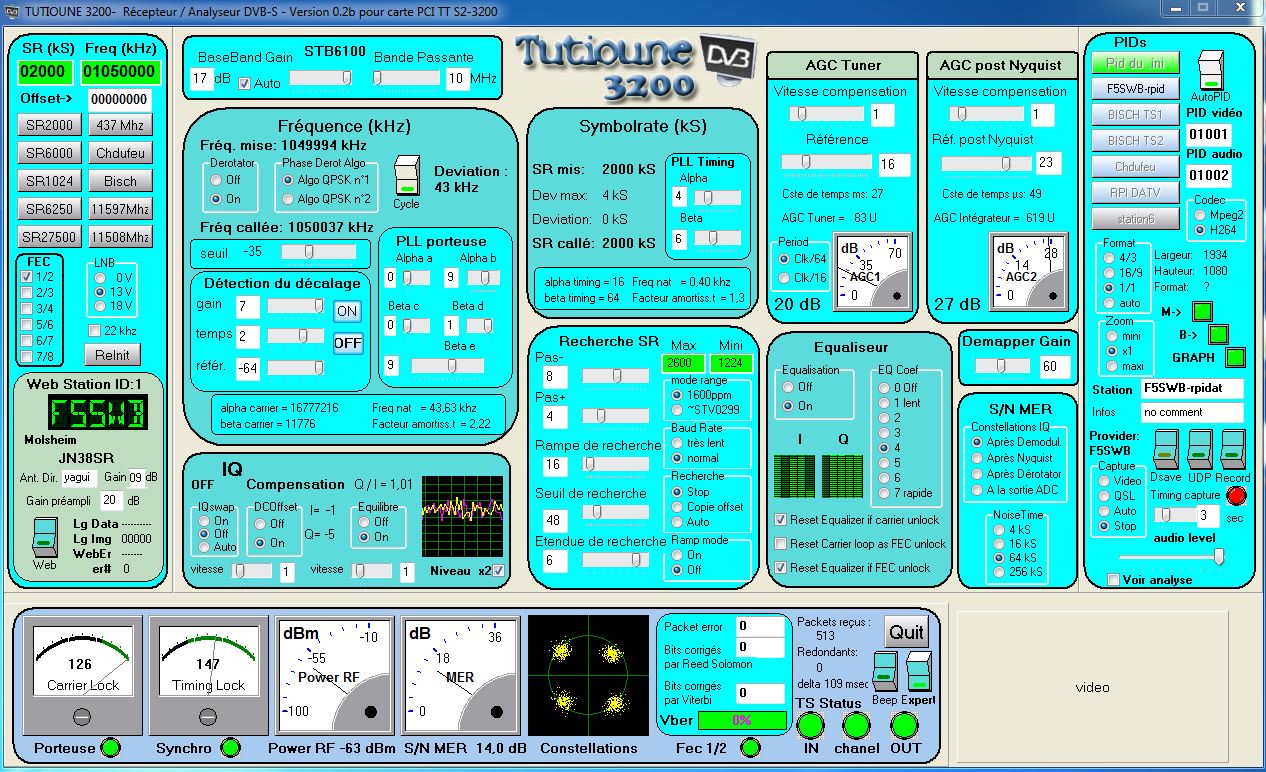This screenshot has width=1266, height=772.
Task: Click the ReInit button
Action: (x=113, y=355)
